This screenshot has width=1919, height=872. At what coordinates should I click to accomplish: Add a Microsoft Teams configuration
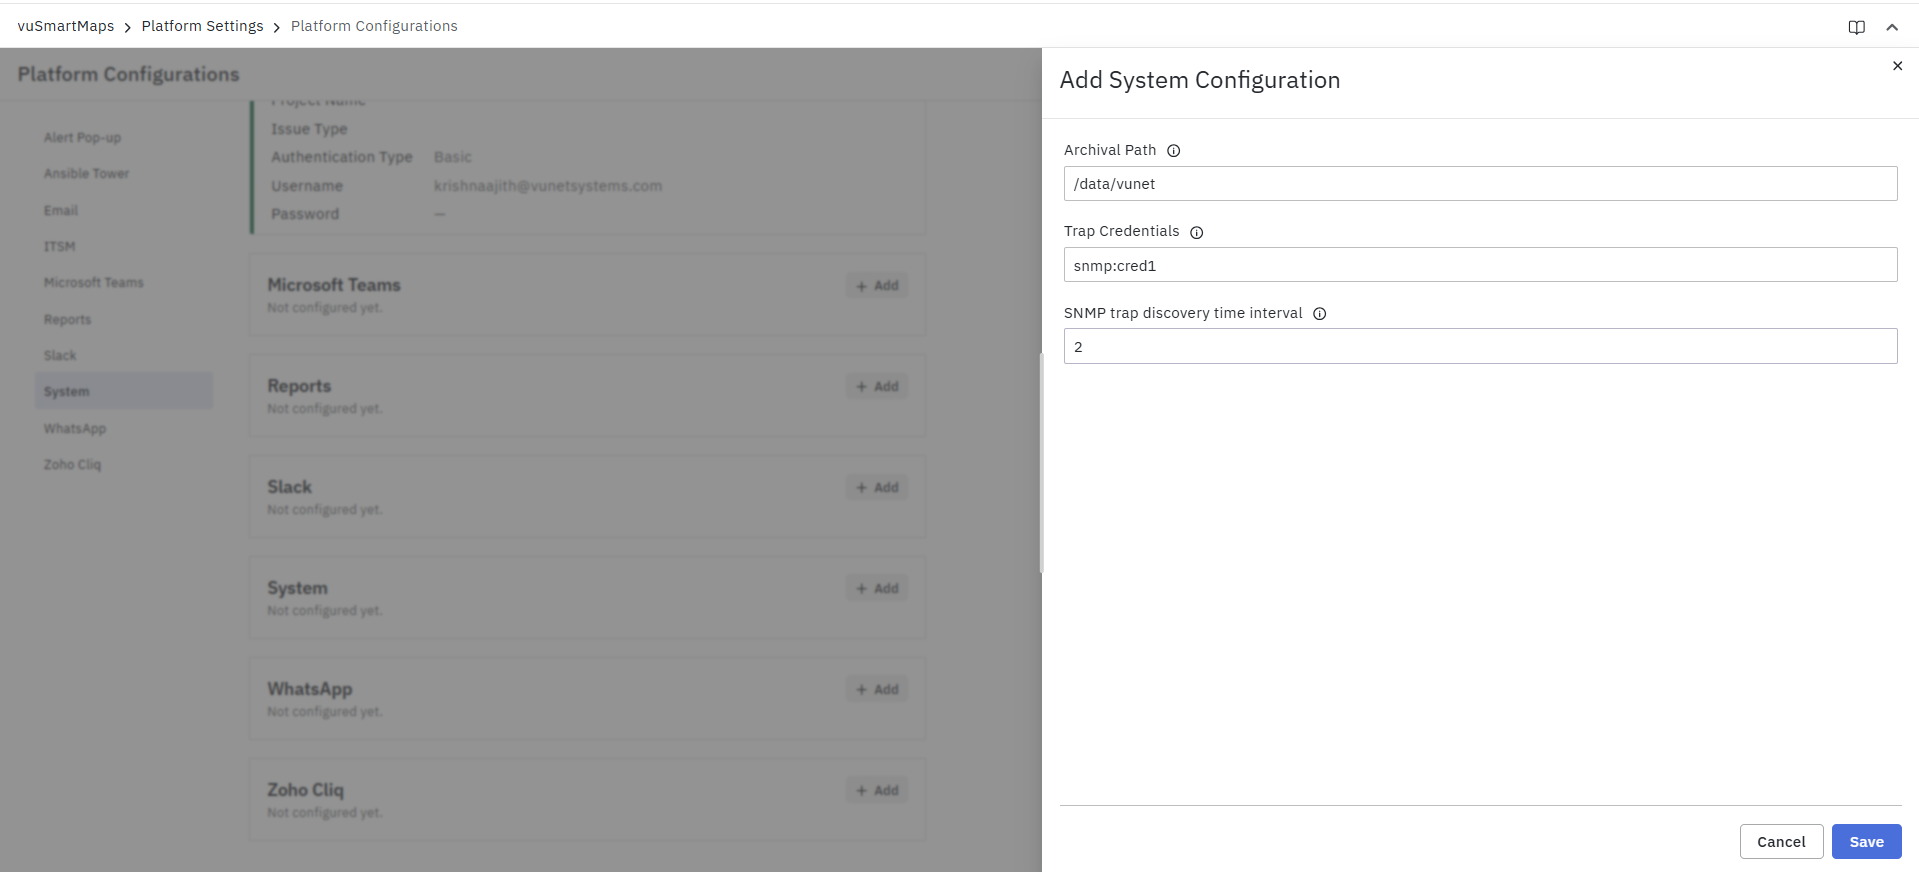pyautogui.click(x=877, y=286)
